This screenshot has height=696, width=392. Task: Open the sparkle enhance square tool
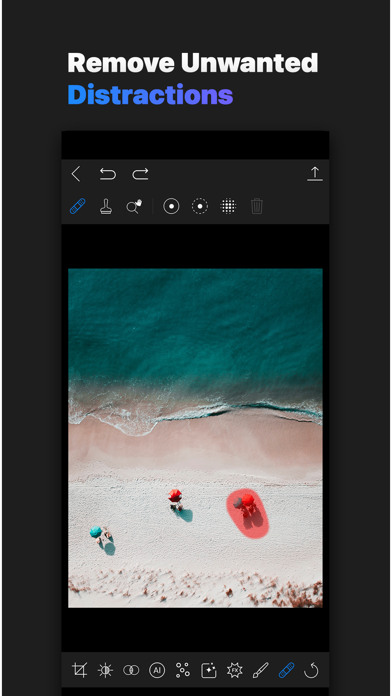pyautogui.click(x=209, y=670)
